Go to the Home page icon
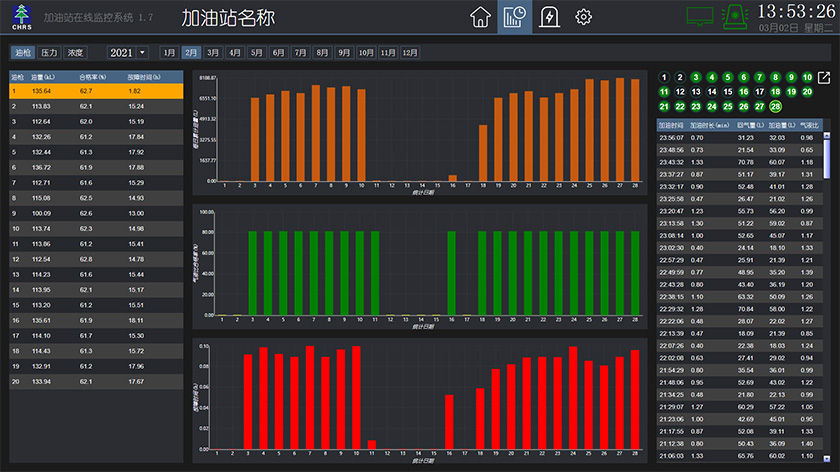The image size is (840, 472). click(x=482, y=17)
